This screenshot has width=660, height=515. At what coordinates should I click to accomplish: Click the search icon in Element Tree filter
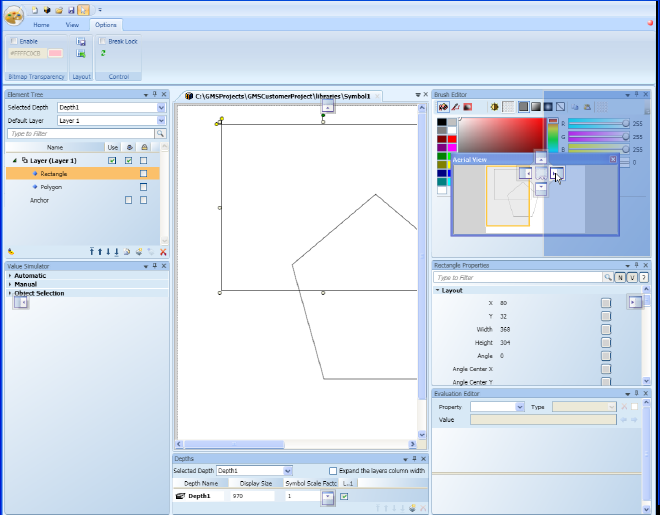pyautogui.click(x=161, y=133)
